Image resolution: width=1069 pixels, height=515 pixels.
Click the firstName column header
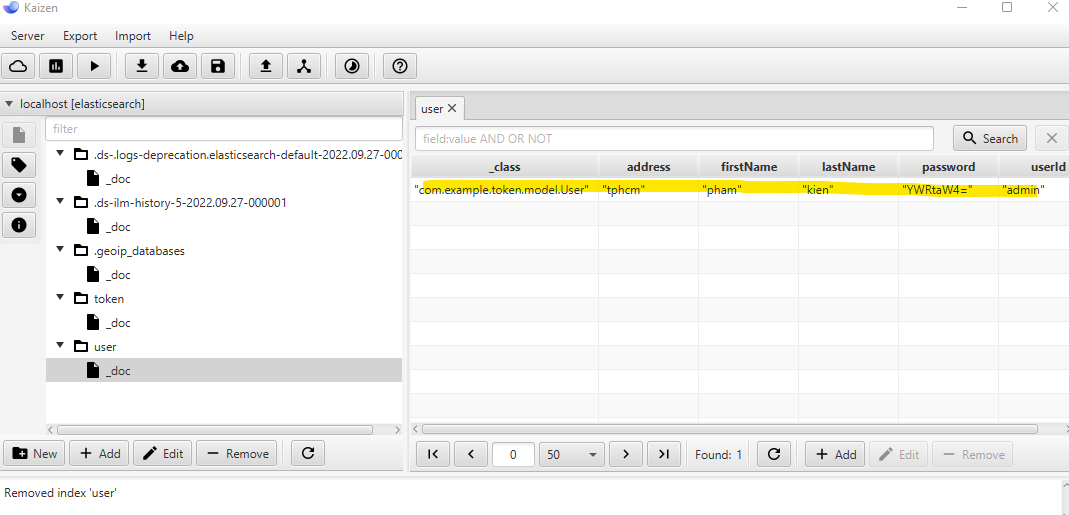tap(749, 166)
